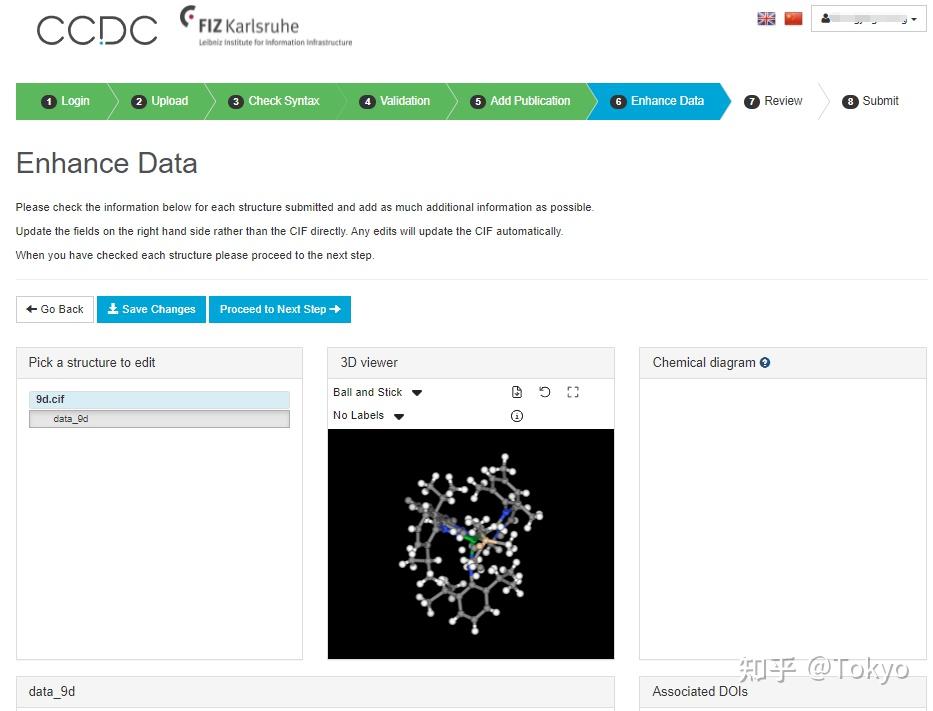Open 3D viewer in fullscreen

(x=573, y=392)
